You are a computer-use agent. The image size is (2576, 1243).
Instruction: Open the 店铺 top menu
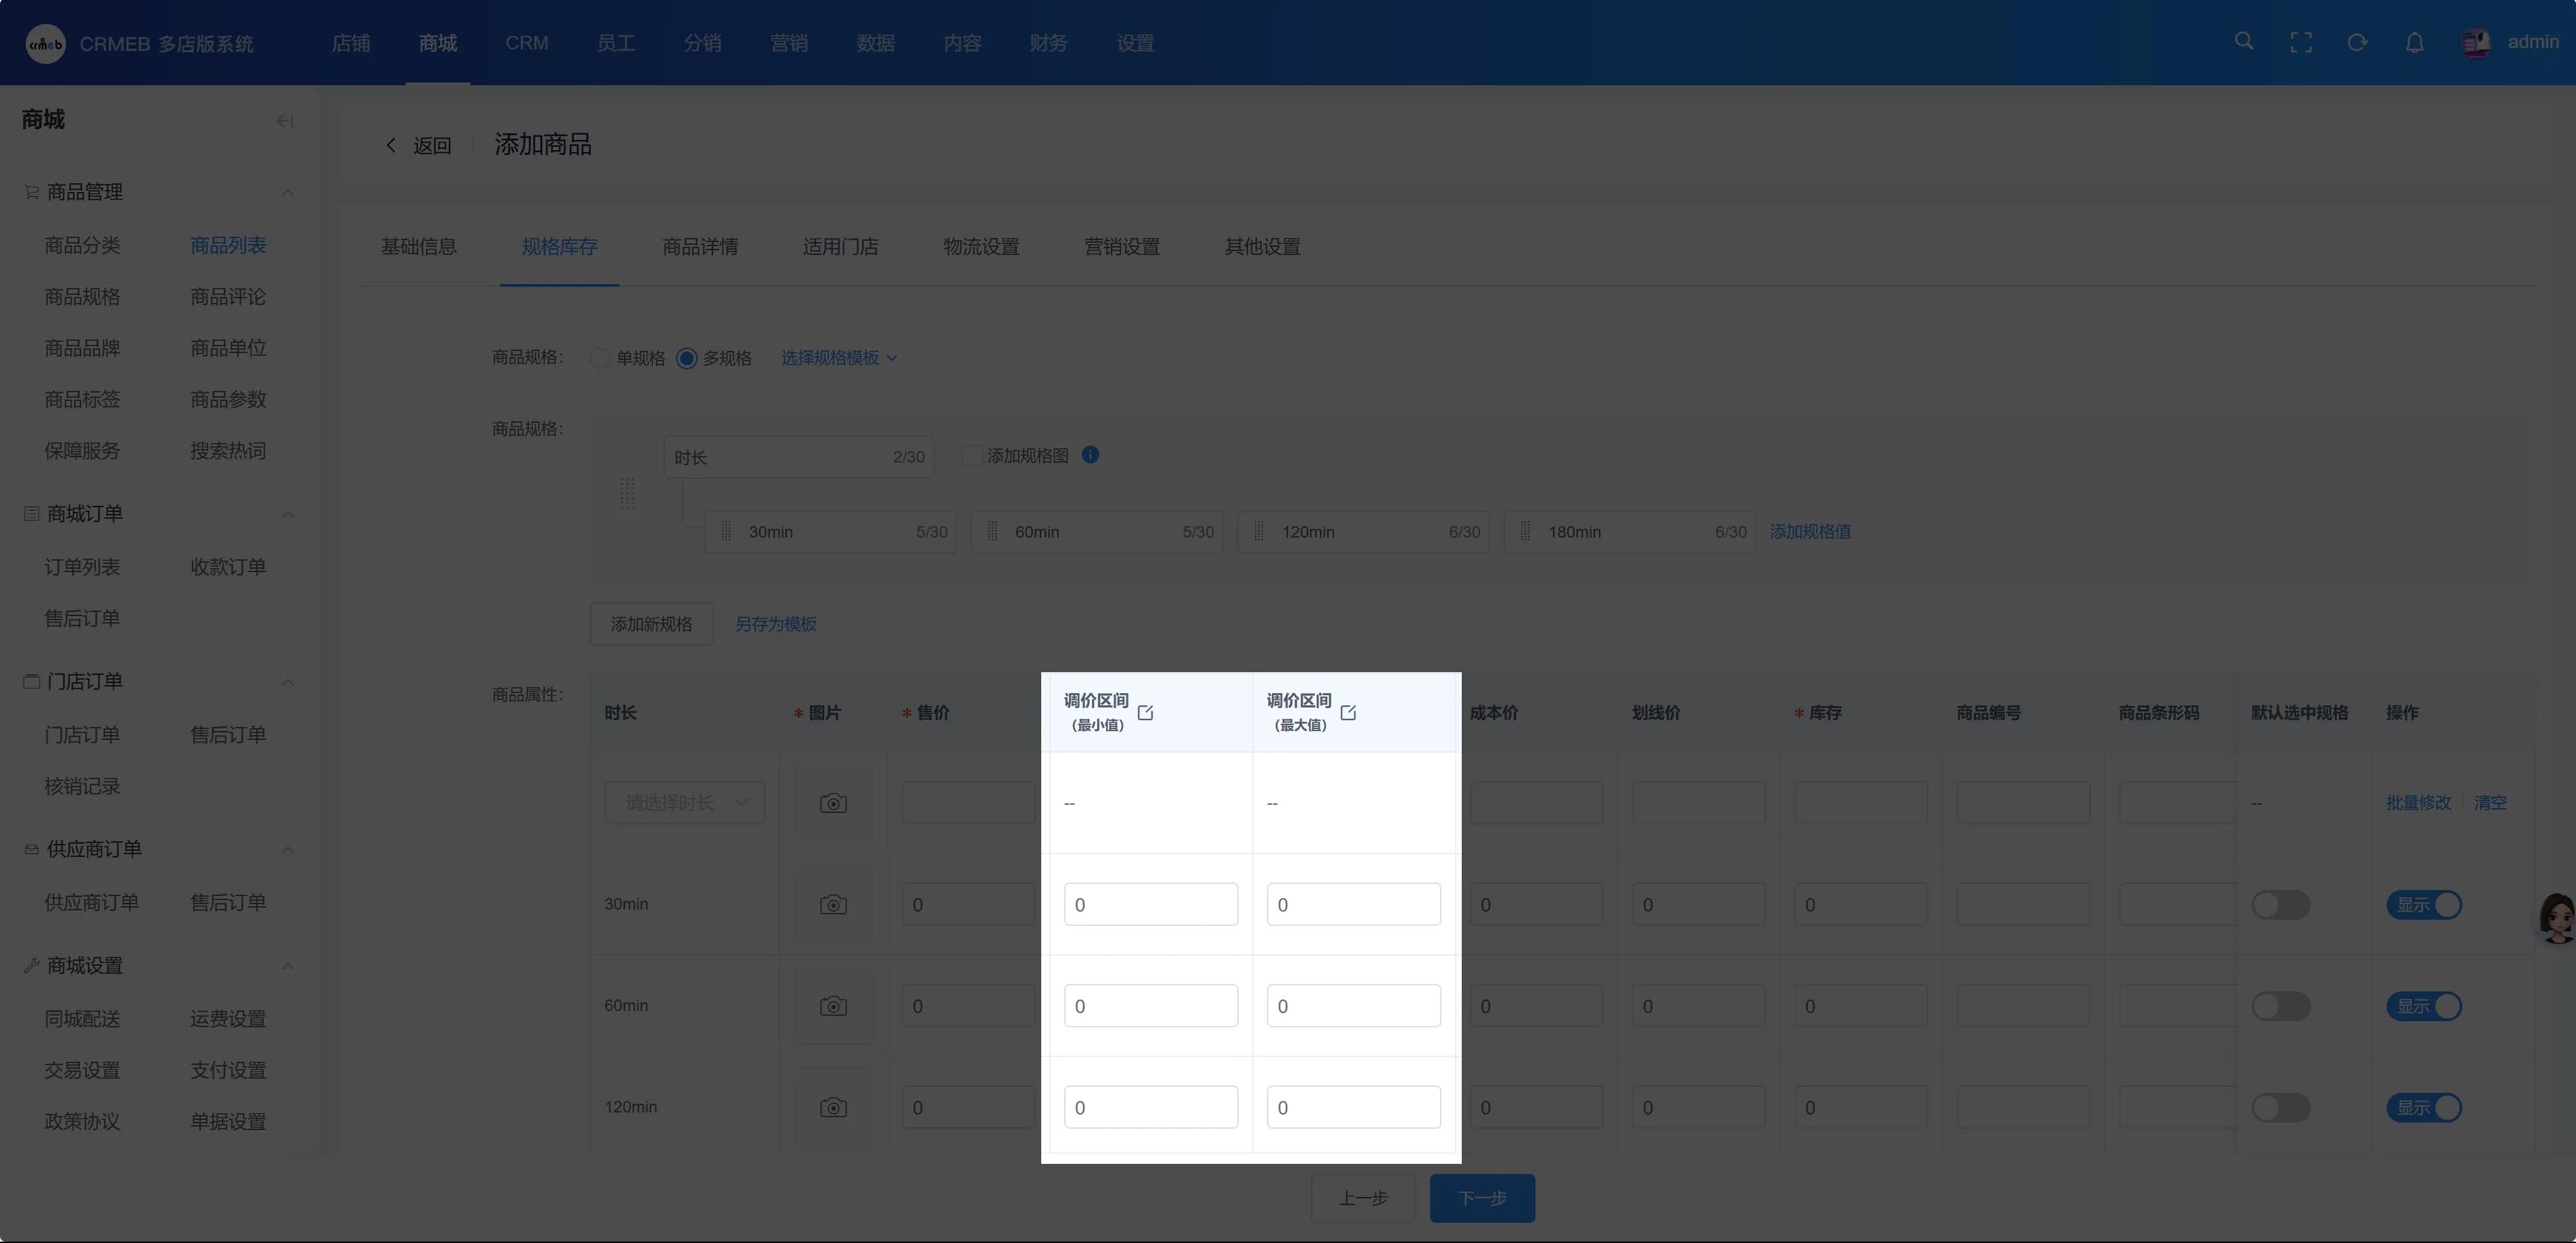point(351,43)
